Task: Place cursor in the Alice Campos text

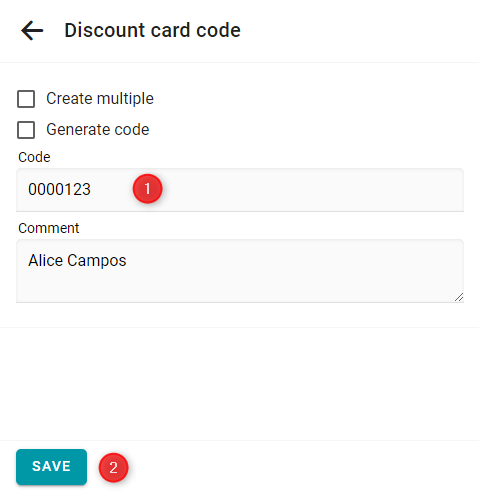Action: tap(77, 260)
